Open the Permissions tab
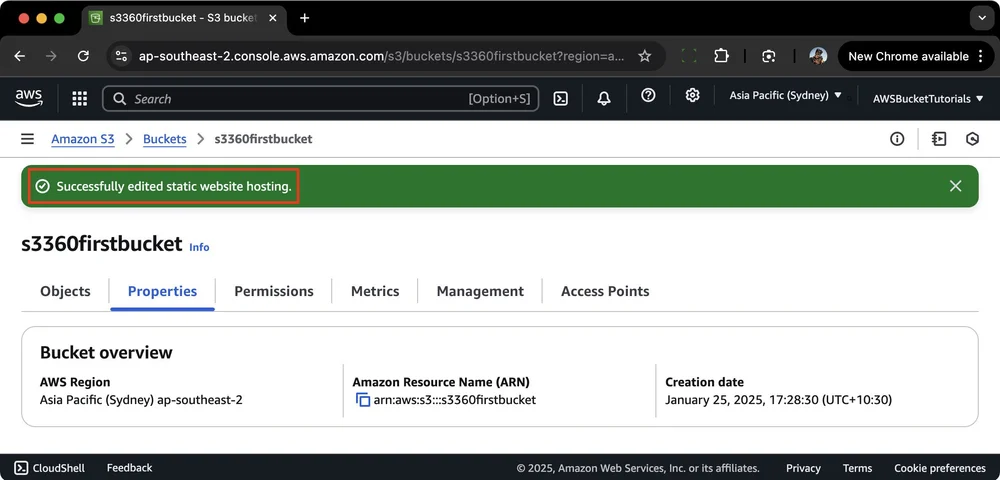Viewport: 1000px width, 480px height. click(274, 291)
